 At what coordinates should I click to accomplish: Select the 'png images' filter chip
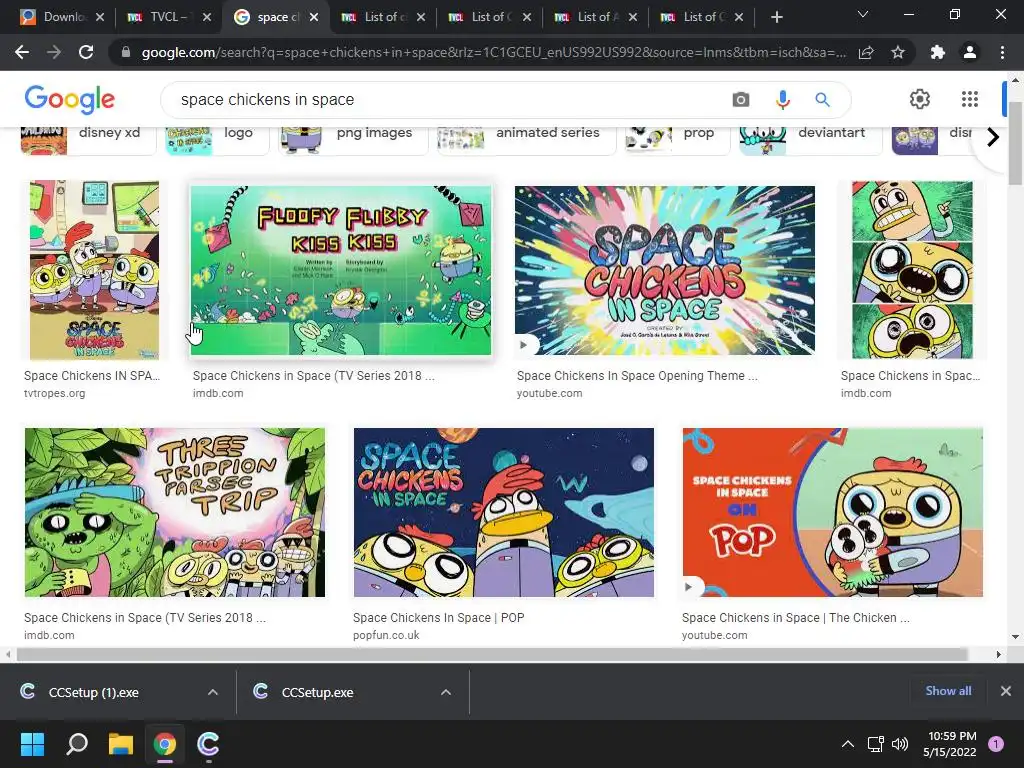353,136
